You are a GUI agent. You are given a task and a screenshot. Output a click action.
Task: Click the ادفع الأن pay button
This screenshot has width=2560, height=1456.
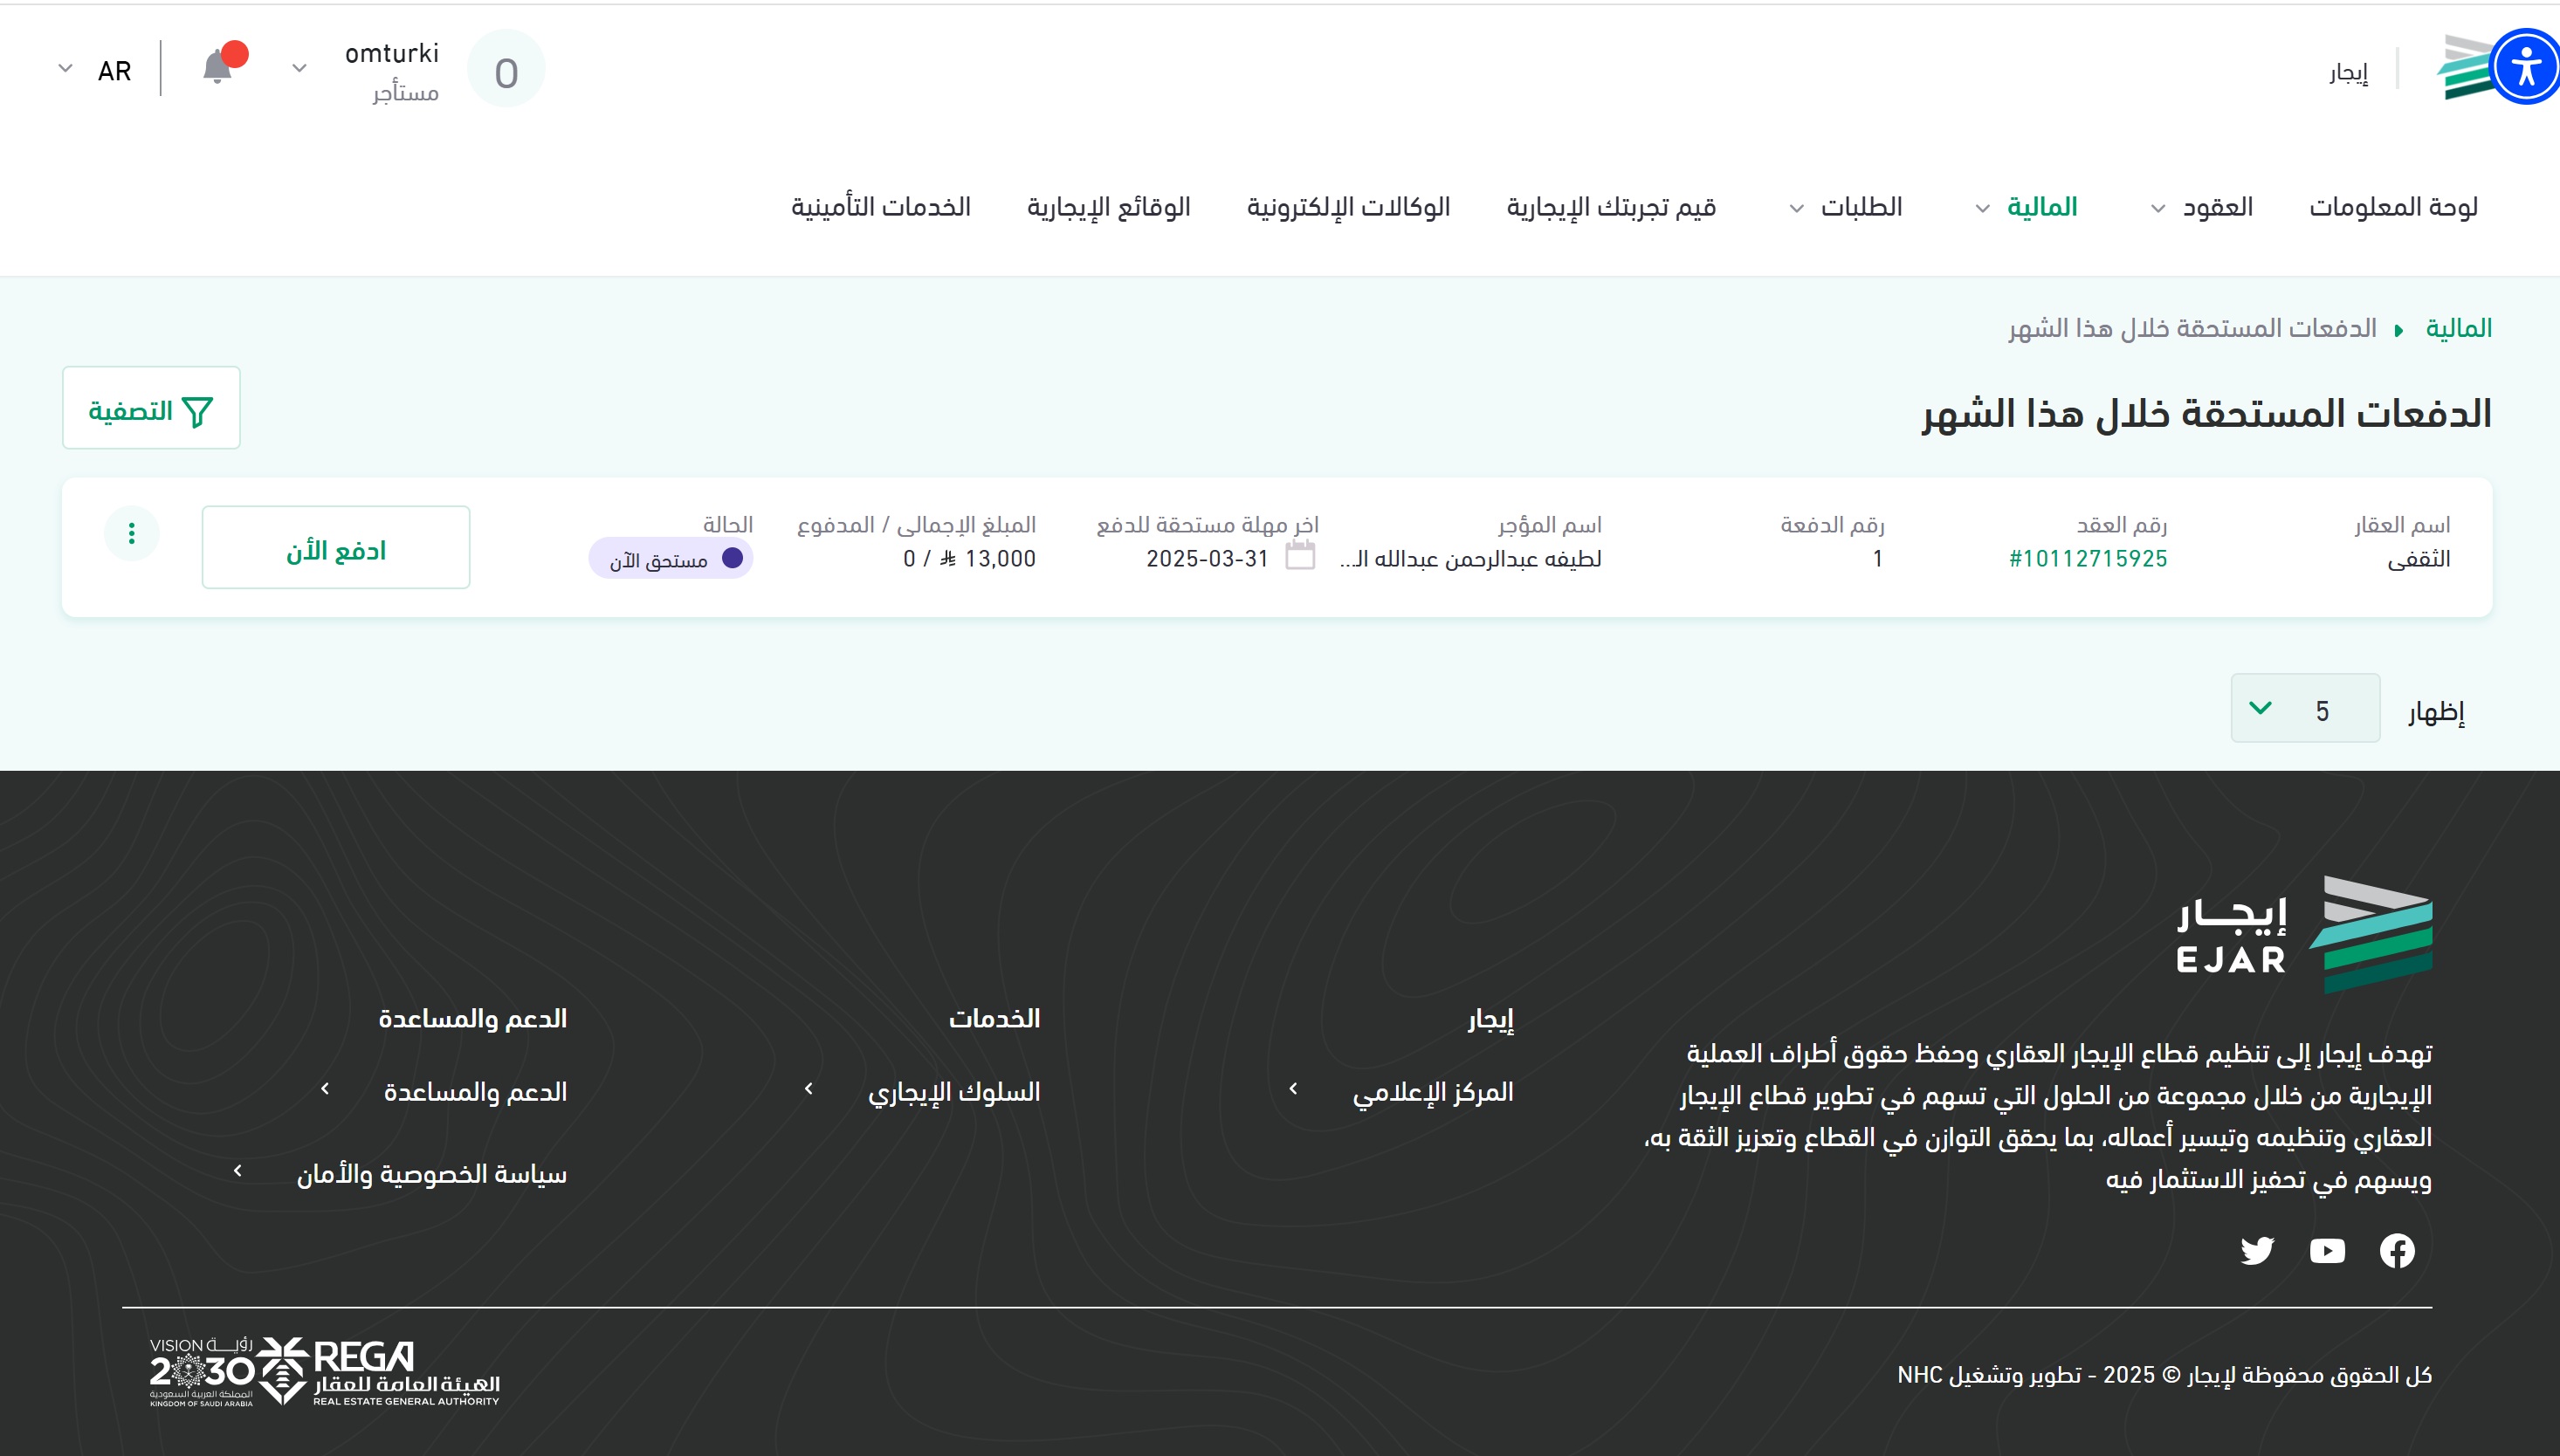336,548
